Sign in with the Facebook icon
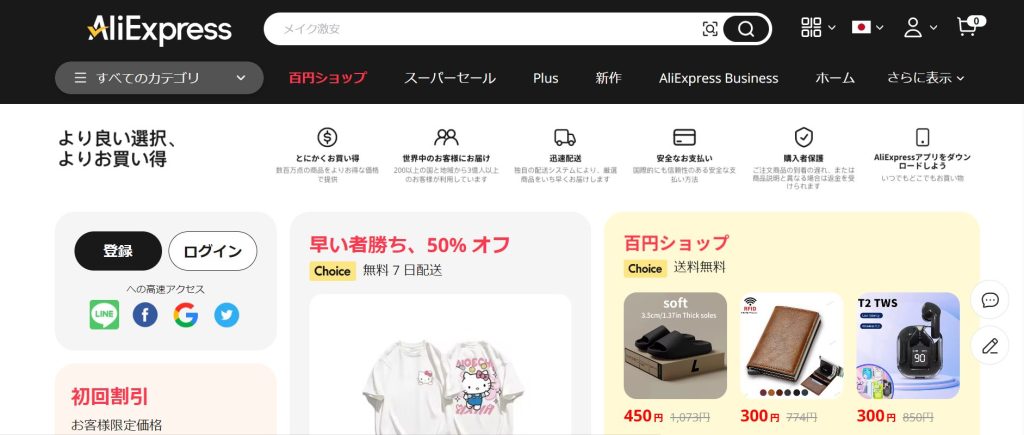The height and width of the screenshot is (435, 1024). tap(145, 315)
